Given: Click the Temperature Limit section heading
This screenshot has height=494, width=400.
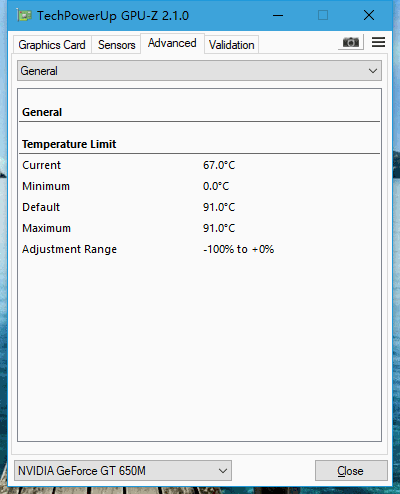Looking at the screenshot, I should (69, 144).
